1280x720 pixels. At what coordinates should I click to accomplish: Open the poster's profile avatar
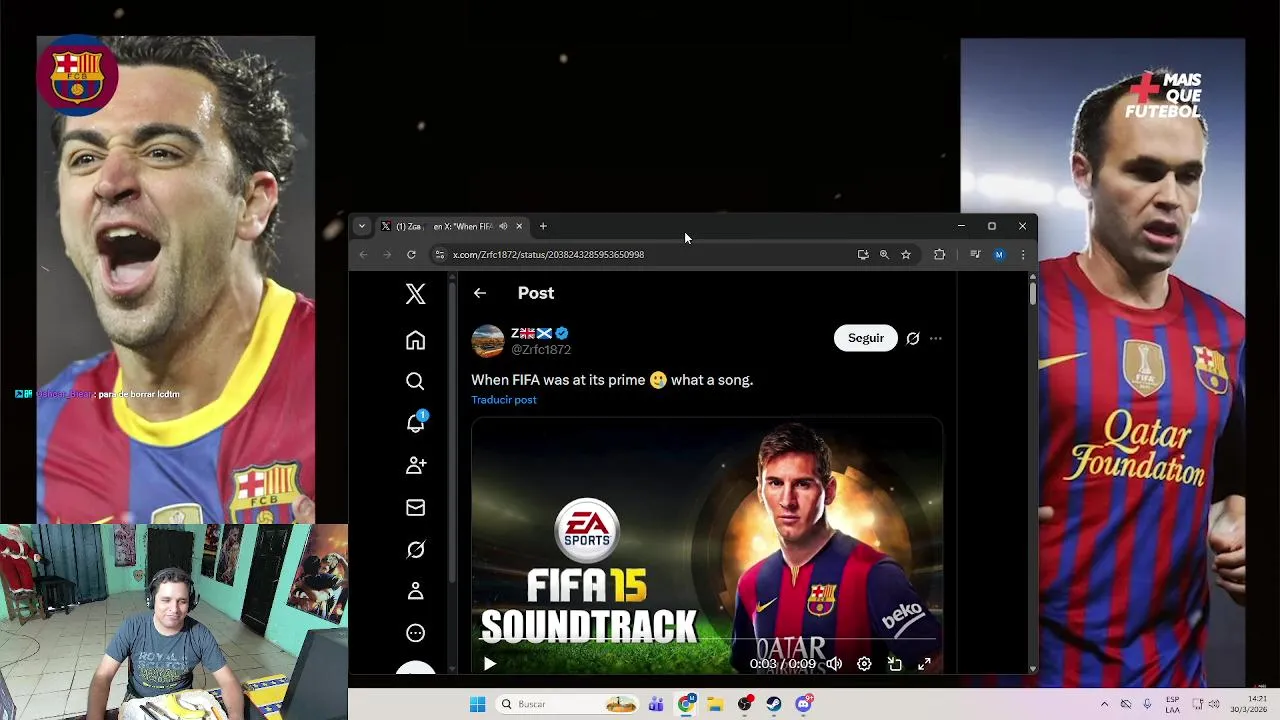click(x=488, y=340)
